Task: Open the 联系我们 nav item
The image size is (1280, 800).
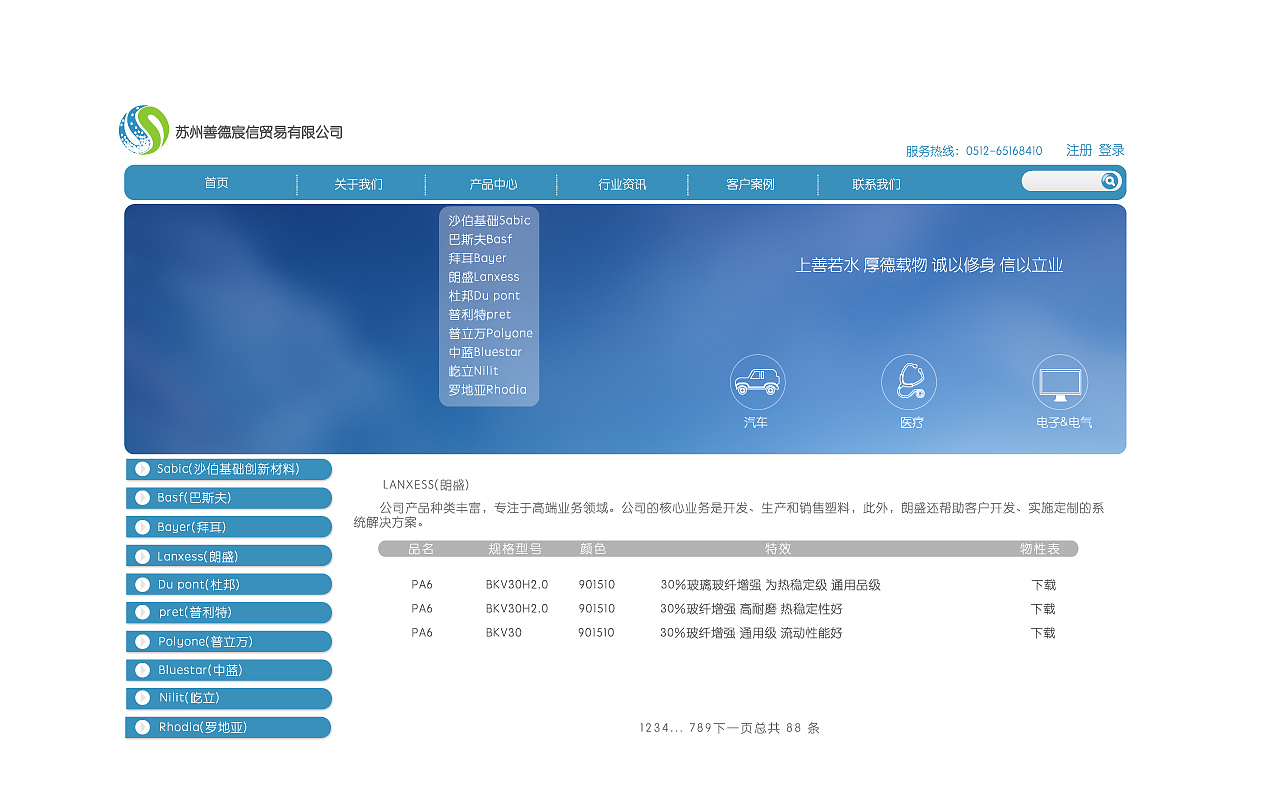Action: coord(876,184)
